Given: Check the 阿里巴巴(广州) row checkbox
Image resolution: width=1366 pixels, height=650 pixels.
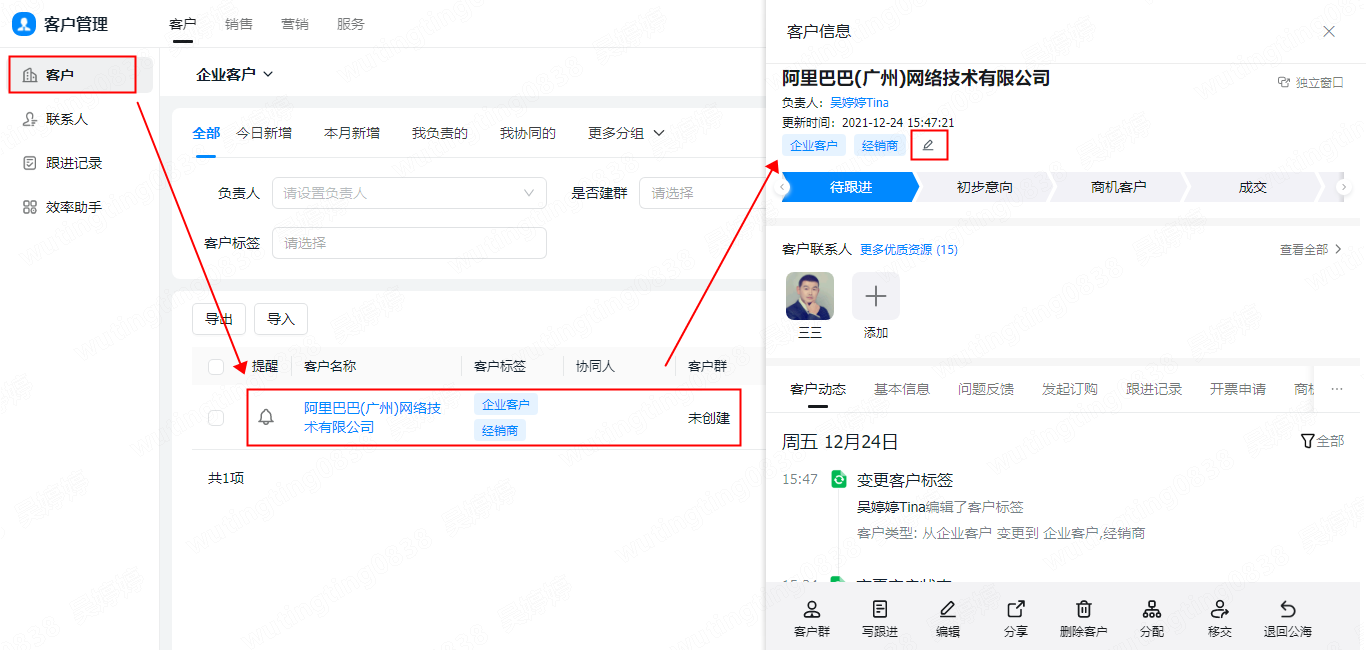Looking at the screenshot, I should click(216, 418).
